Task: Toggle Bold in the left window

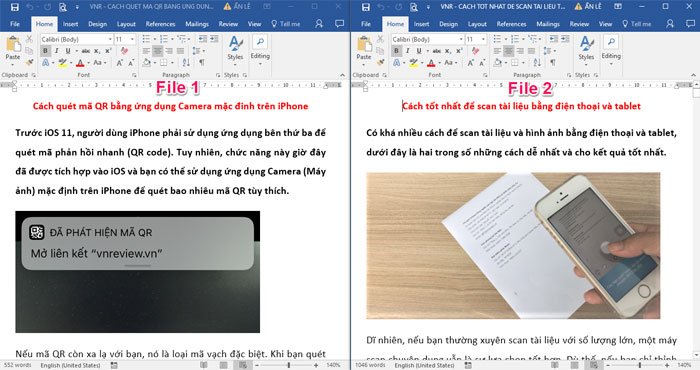Action: 45,51
